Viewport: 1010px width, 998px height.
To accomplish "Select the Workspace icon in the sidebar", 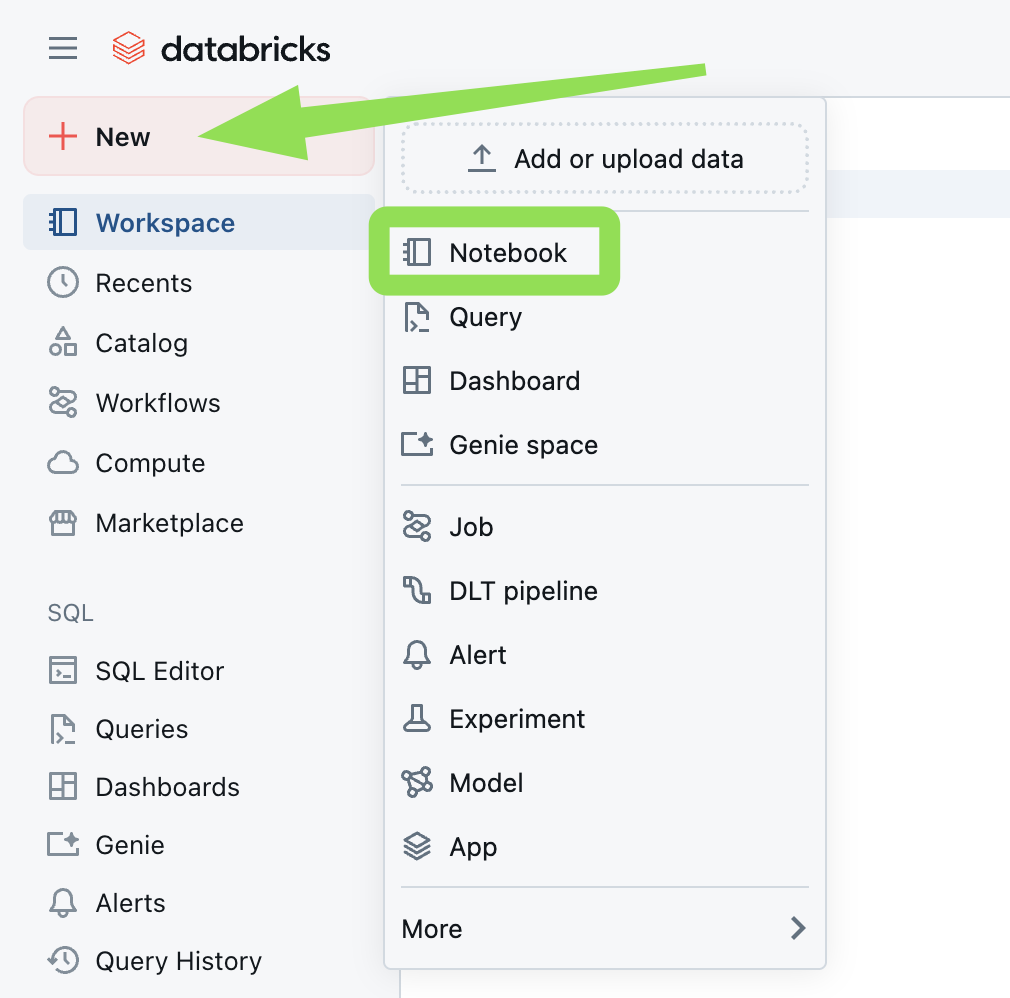I will [x=62, y=222].
